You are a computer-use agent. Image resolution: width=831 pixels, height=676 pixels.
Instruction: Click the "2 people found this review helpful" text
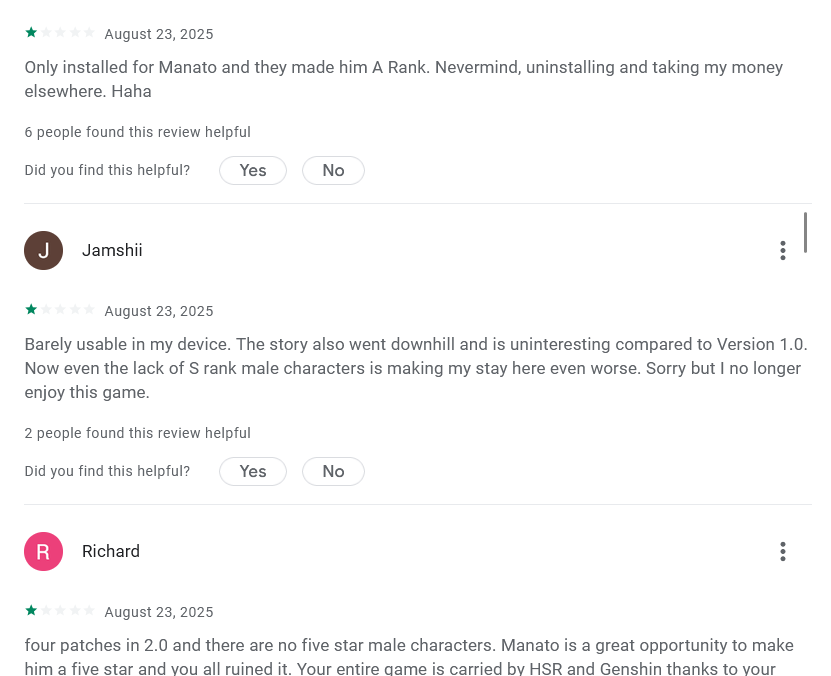138,433
